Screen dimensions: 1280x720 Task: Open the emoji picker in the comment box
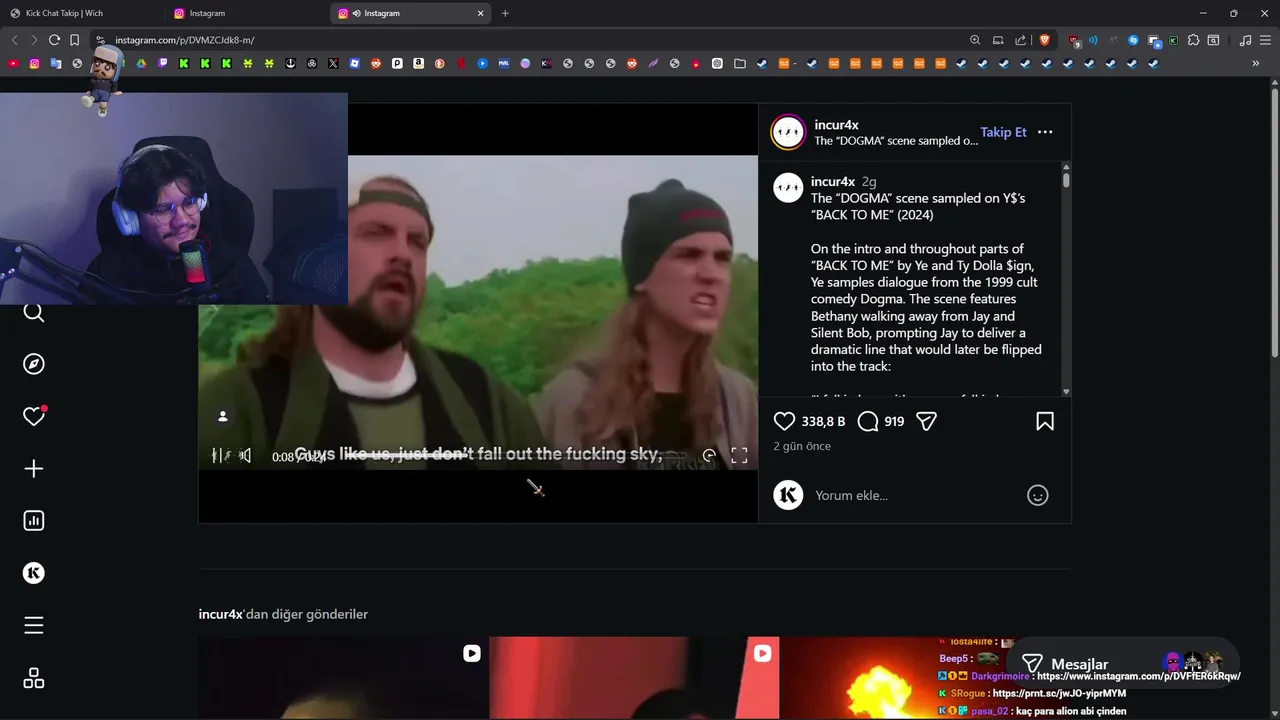point(1038,495)
